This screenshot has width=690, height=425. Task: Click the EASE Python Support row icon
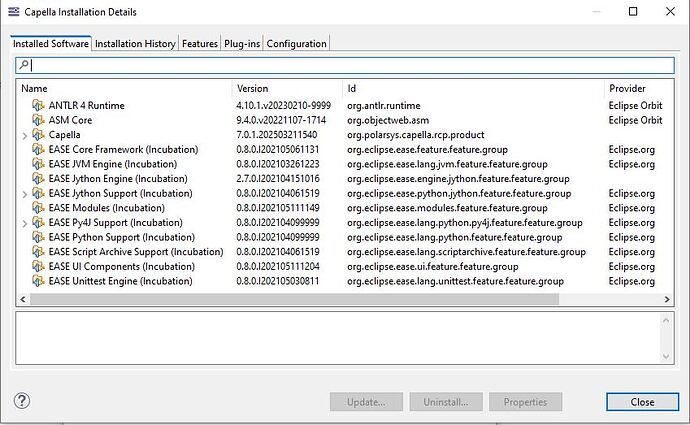click(x=38, y=237)
